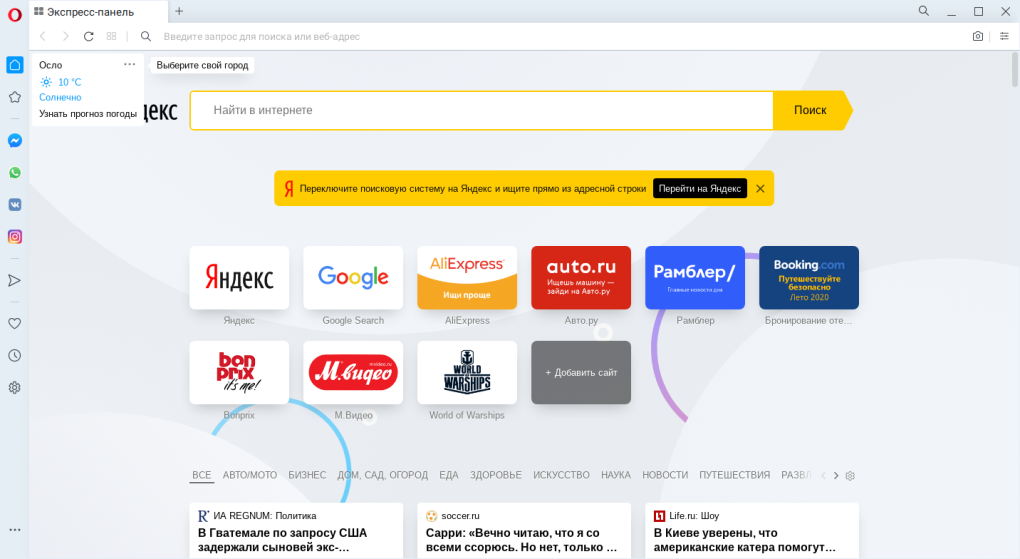Select the ЕДА news category
The height and width of the screenshot is (559, 1020).
(x=448, y=475)
